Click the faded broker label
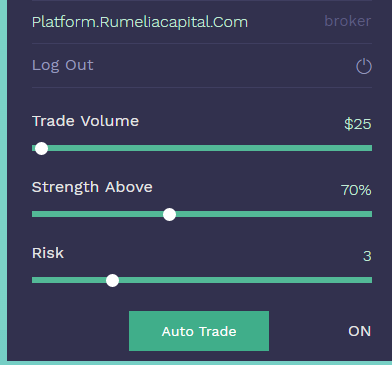 tap(347, 21)
